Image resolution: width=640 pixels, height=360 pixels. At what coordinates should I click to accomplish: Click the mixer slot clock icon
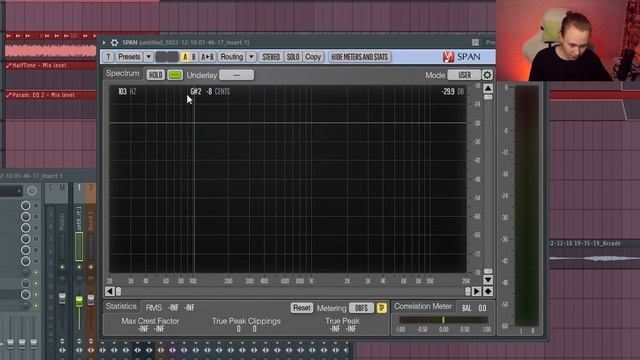pyautogui.click(x=31, y=191)
